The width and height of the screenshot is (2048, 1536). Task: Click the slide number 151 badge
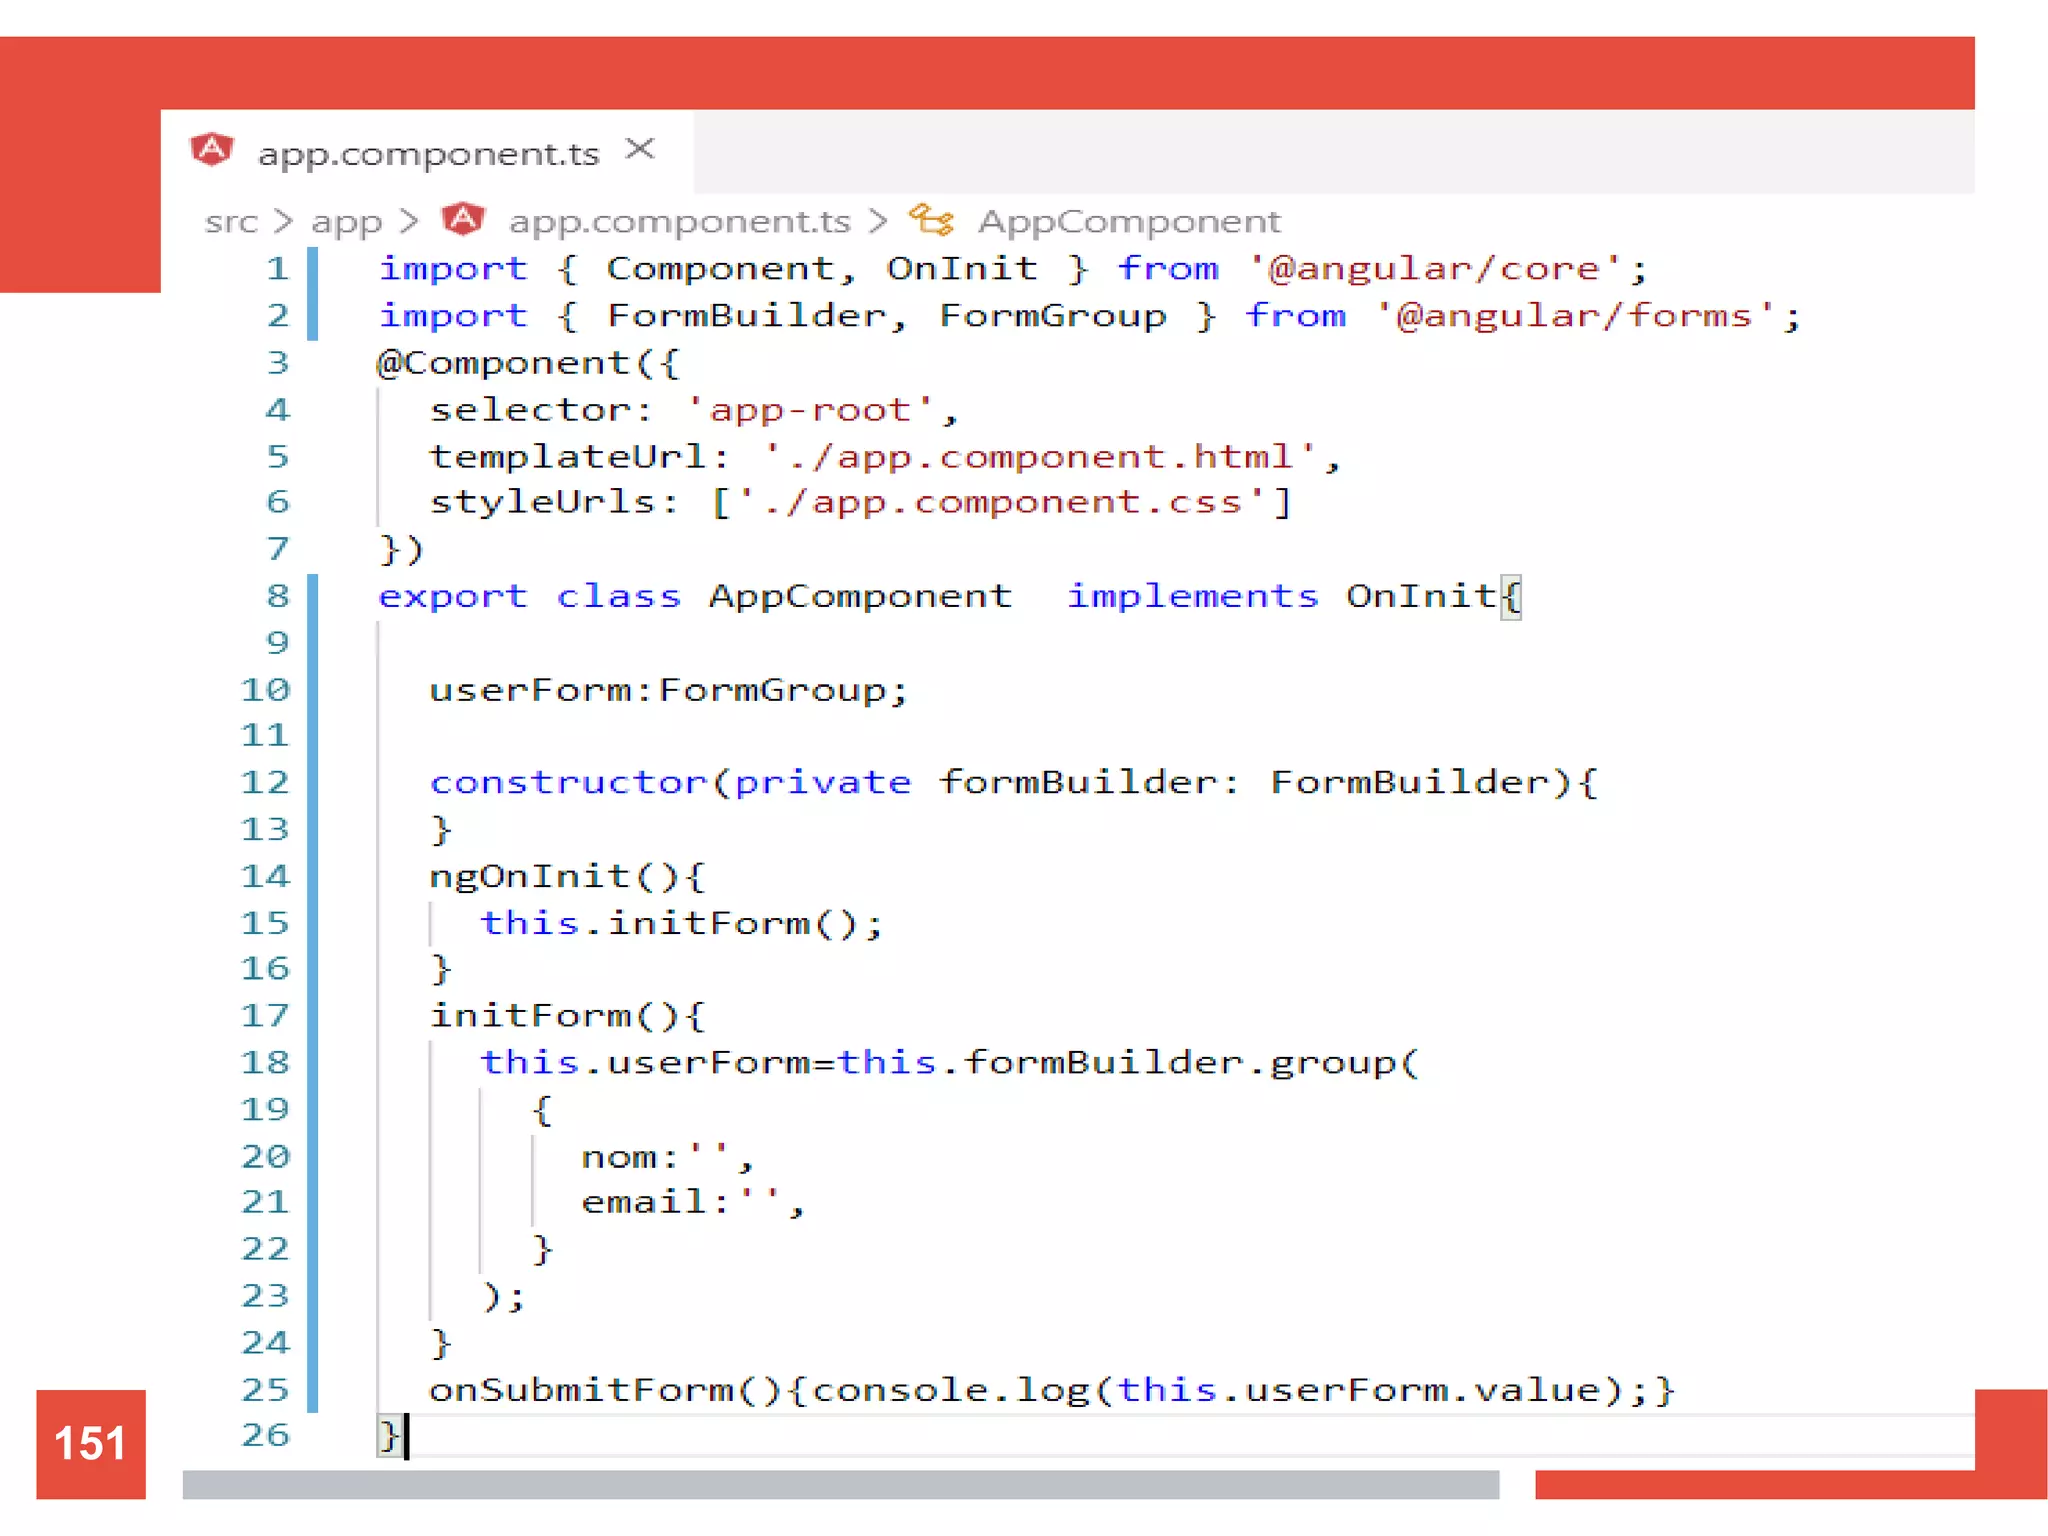click(90, 1443)
